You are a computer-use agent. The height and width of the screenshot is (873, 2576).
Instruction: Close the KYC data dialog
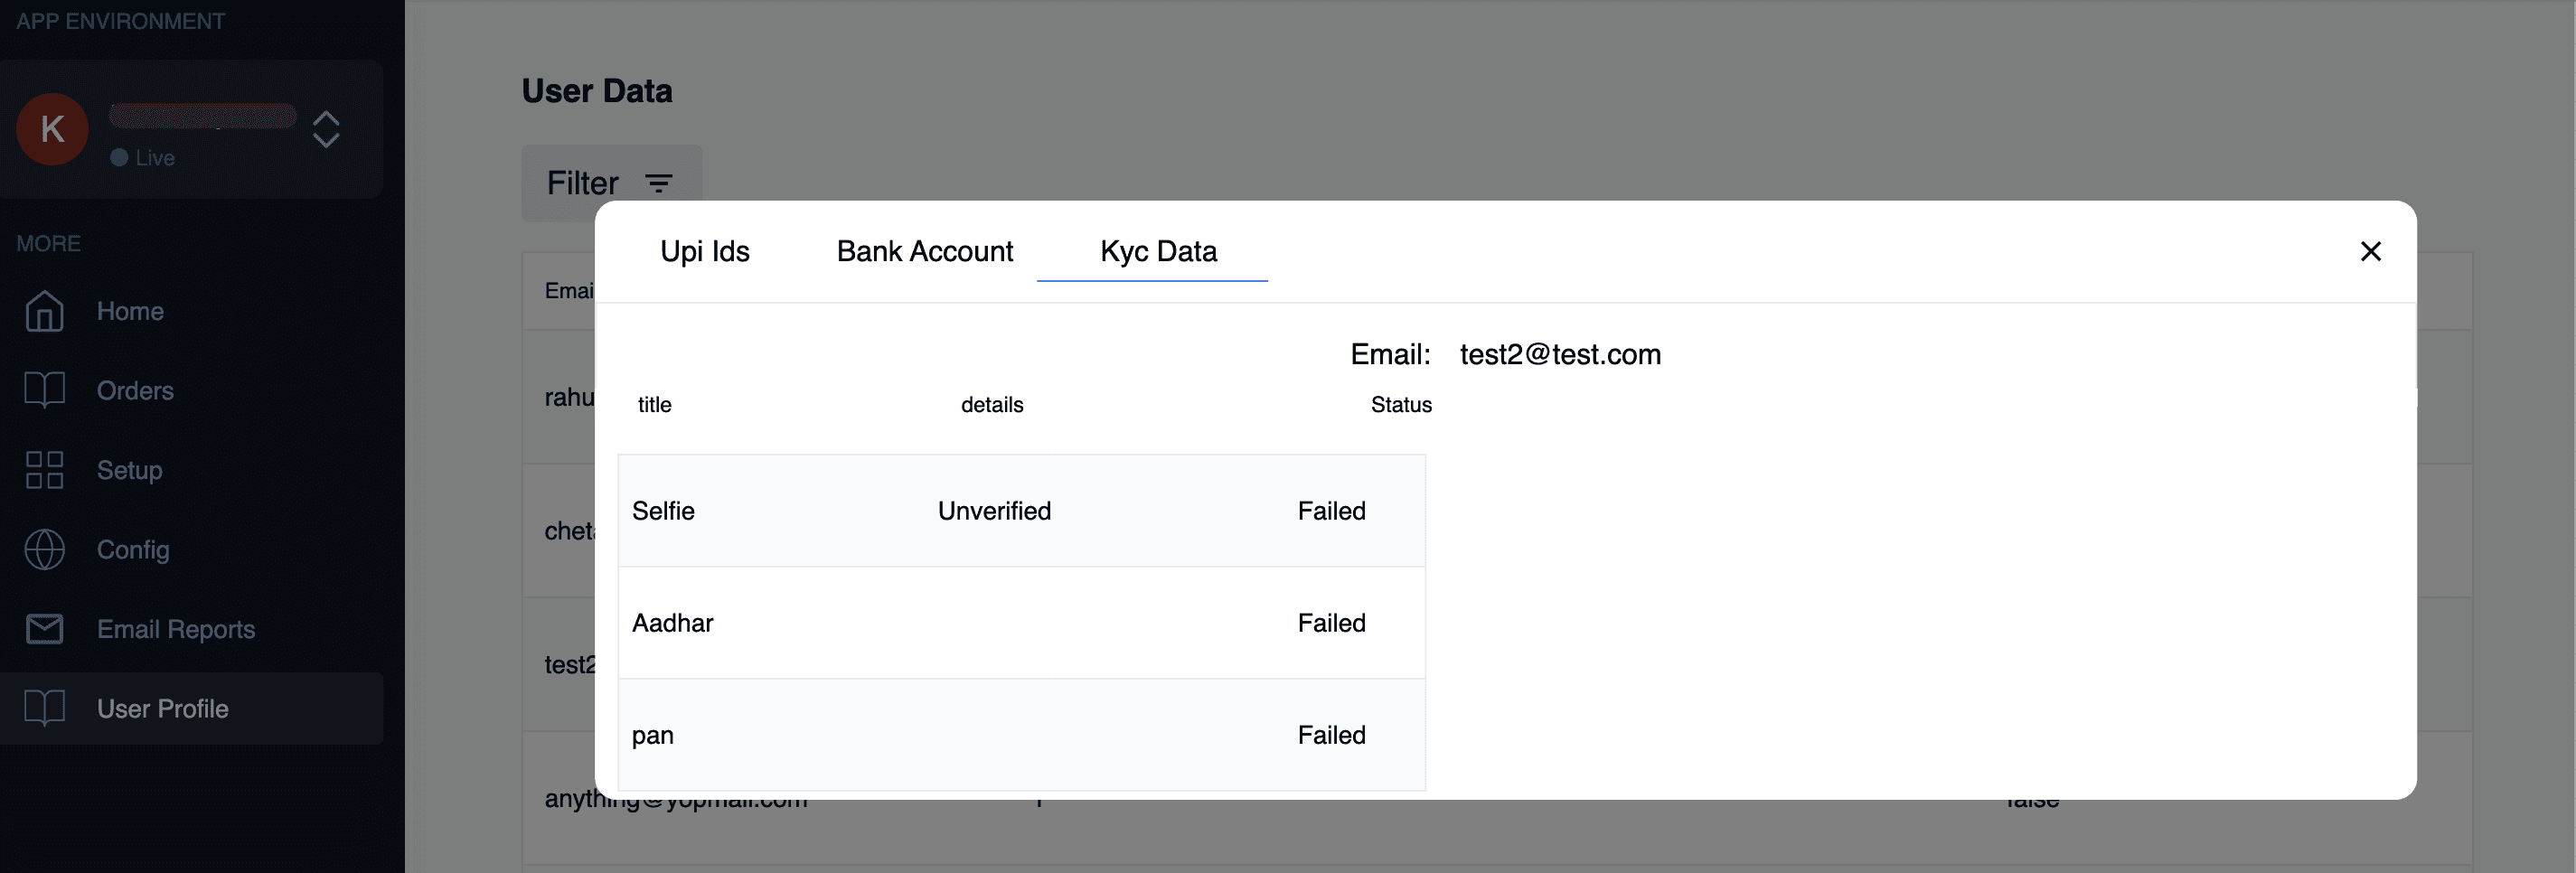[2370, 251]
